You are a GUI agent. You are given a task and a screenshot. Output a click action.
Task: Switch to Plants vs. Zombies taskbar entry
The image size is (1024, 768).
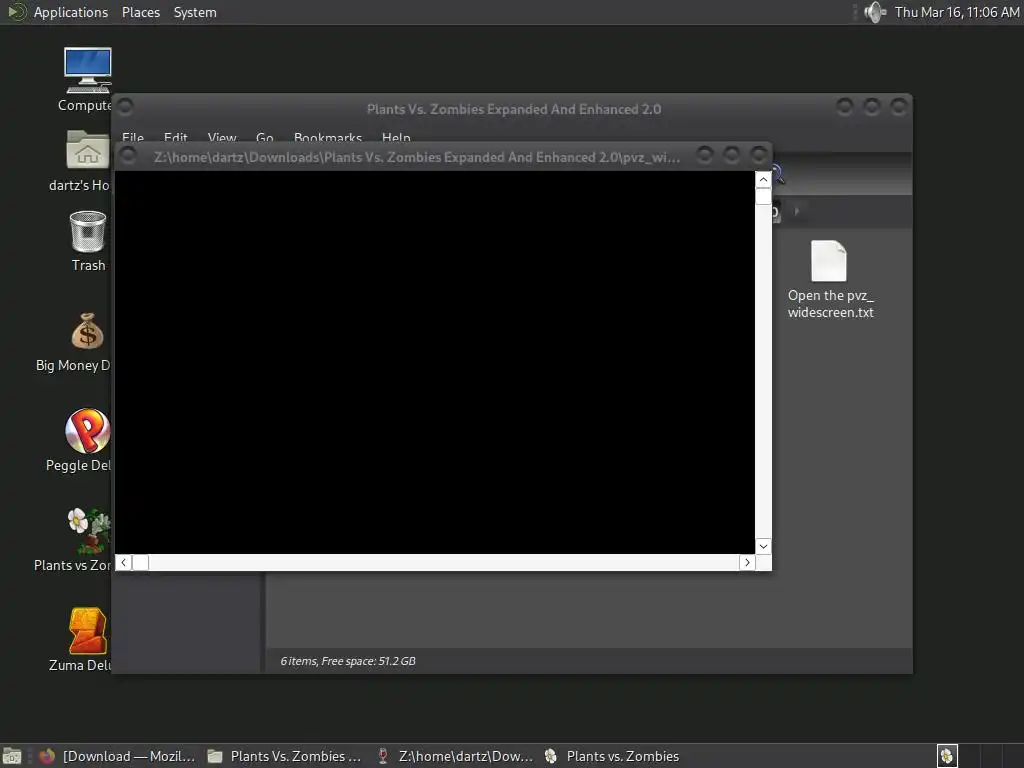tap(612, 756)
